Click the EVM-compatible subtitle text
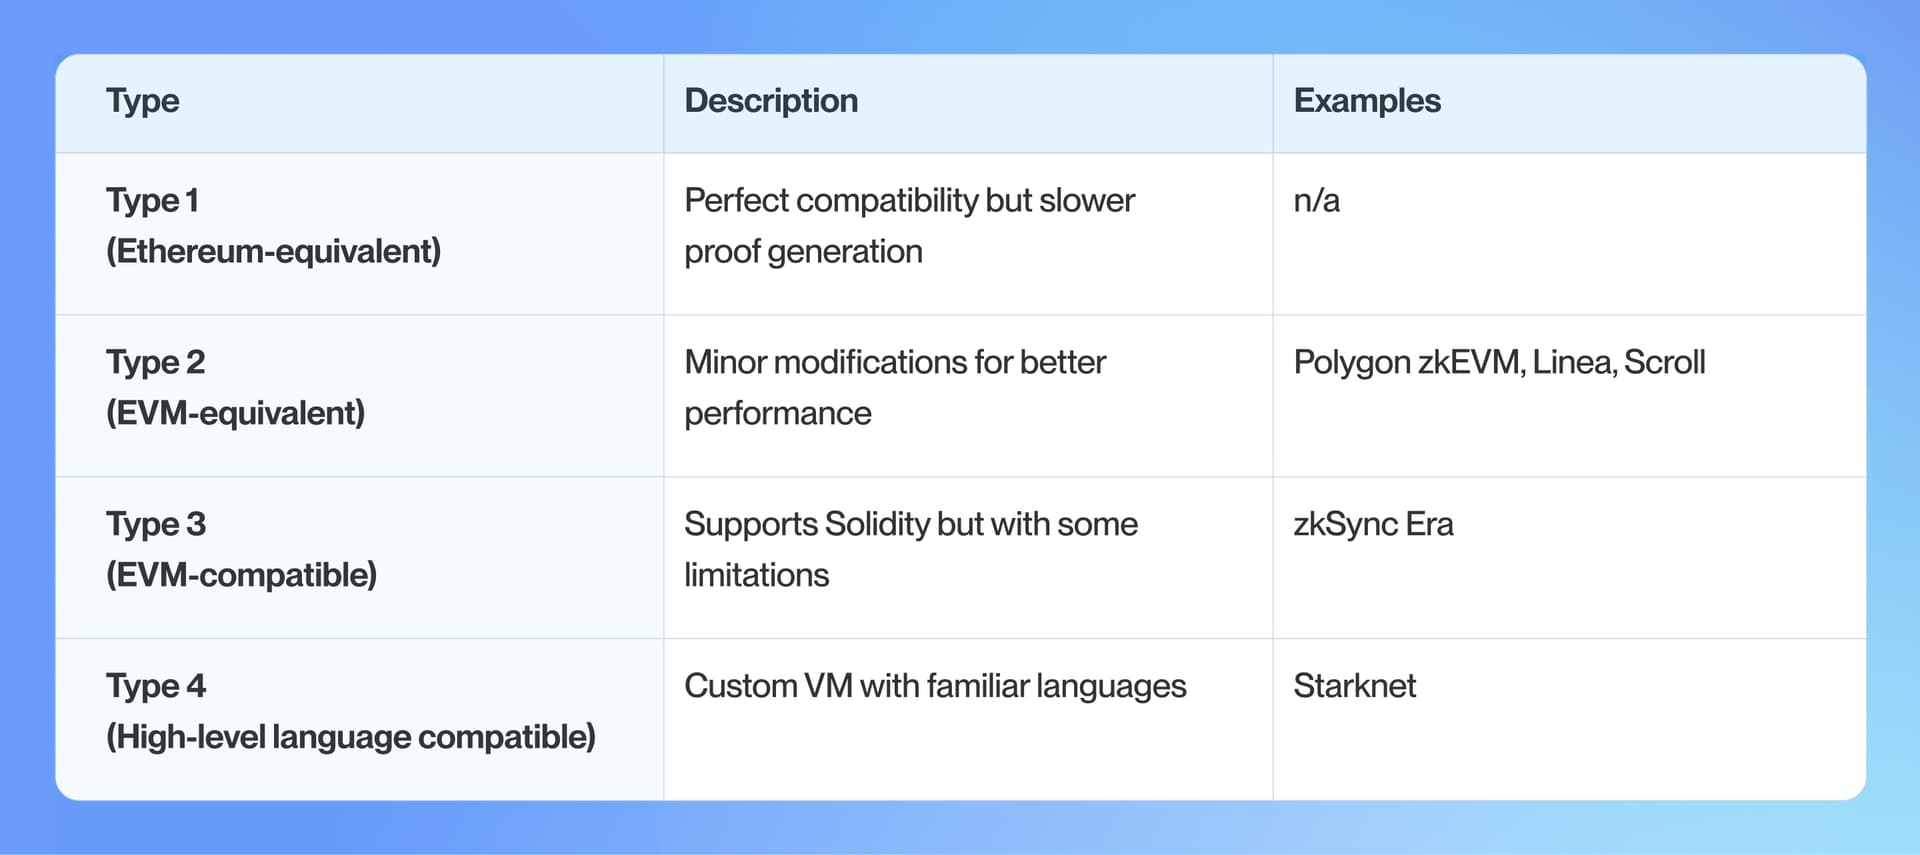Image resolution: width=1920 pixels, height=855 pixels. click(x=241, y=575)
